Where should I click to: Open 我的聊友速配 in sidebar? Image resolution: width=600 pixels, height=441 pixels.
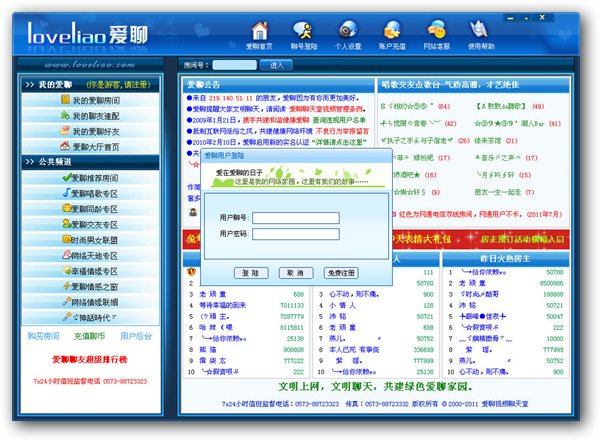(90, 116)
